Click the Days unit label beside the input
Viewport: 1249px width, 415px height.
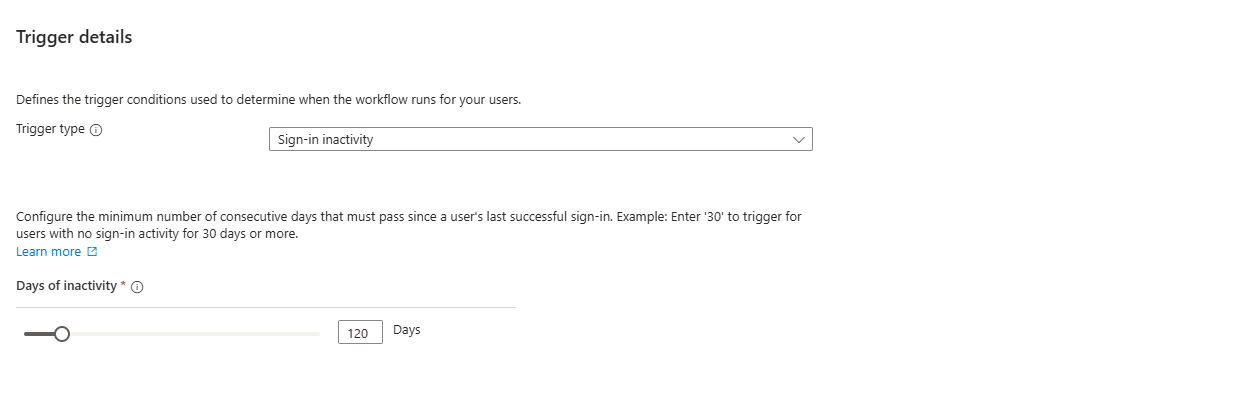click(x=407, y=330)
